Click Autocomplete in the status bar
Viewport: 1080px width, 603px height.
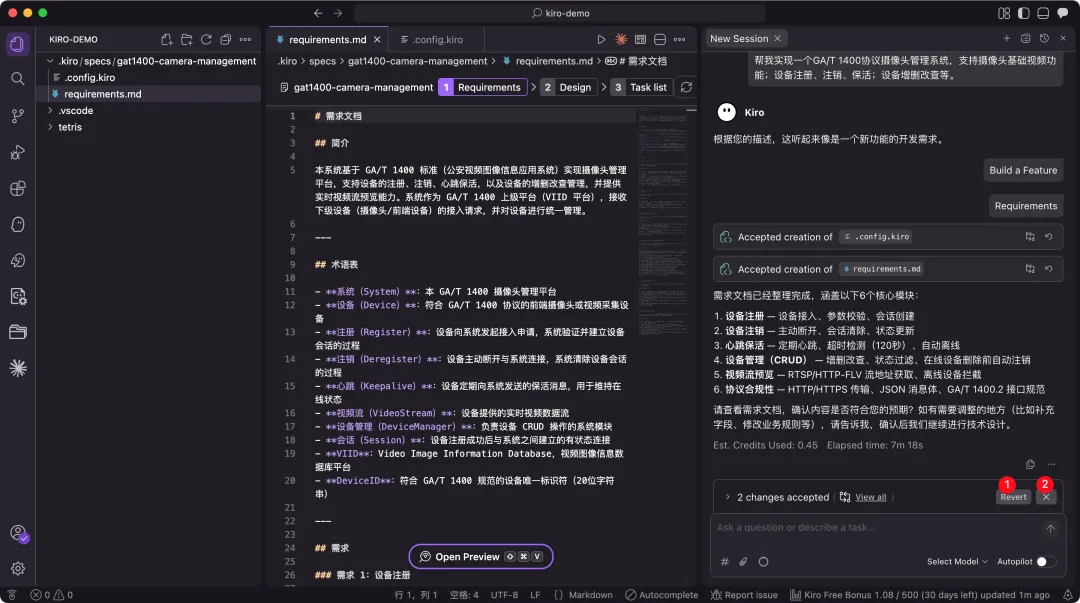[x=661, y=595]
